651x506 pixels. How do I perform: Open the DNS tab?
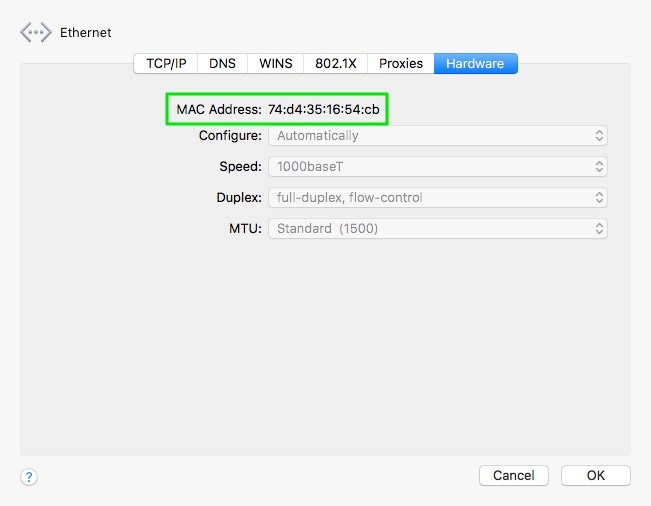(x=222, y=63)
